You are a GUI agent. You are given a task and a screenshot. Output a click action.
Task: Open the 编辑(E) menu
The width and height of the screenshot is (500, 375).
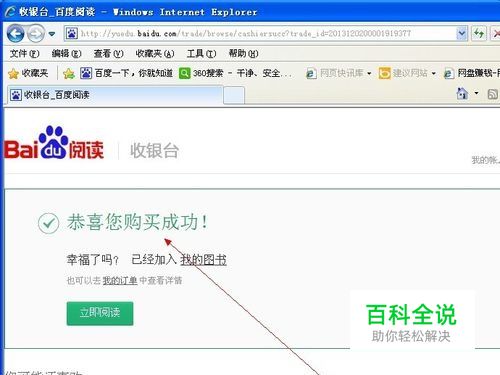click(66, 53)
